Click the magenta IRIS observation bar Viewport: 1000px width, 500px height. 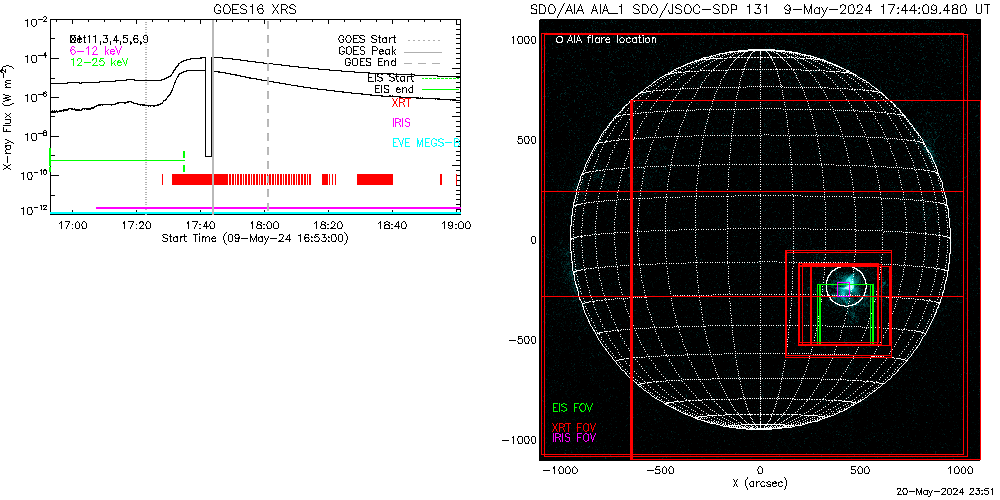278,208
